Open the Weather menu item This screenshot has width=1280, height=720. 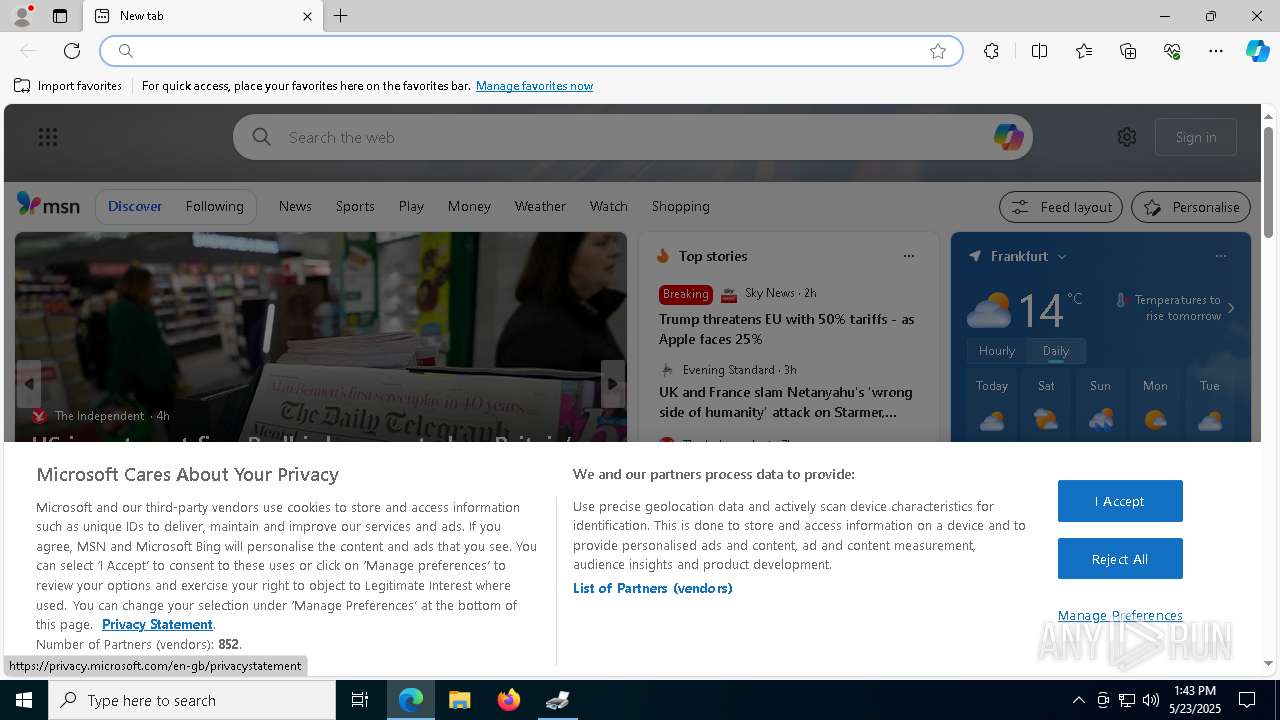pyautogui.click(x=540, y=206)
